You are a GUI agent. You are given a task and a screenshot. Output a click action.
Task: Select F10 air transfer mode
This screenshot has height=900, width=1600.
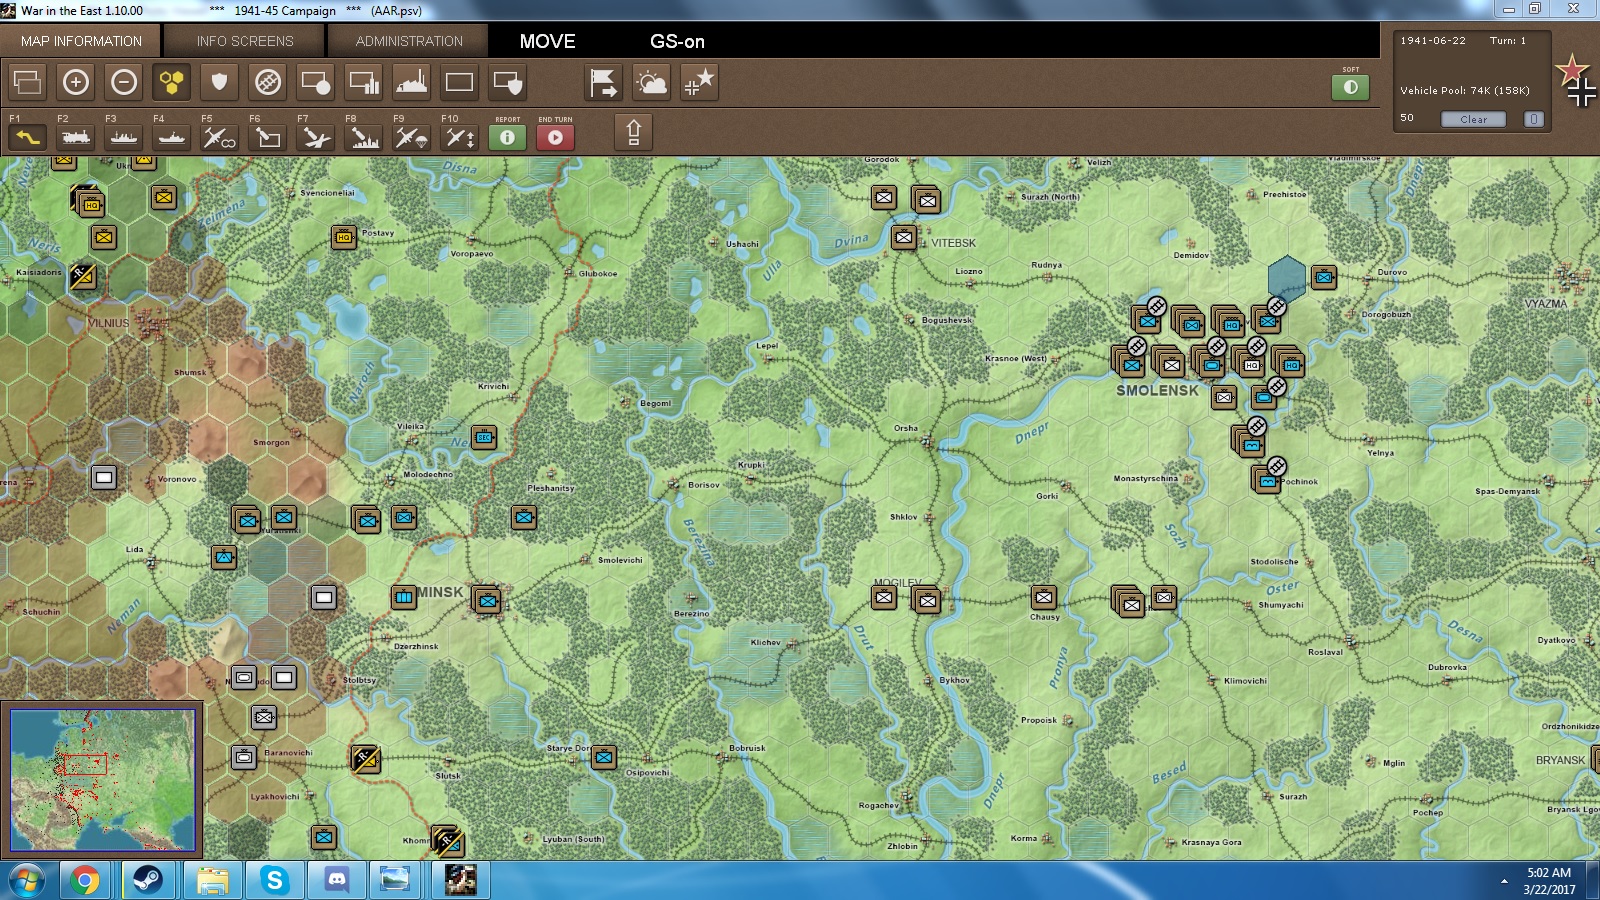(460, 137)
